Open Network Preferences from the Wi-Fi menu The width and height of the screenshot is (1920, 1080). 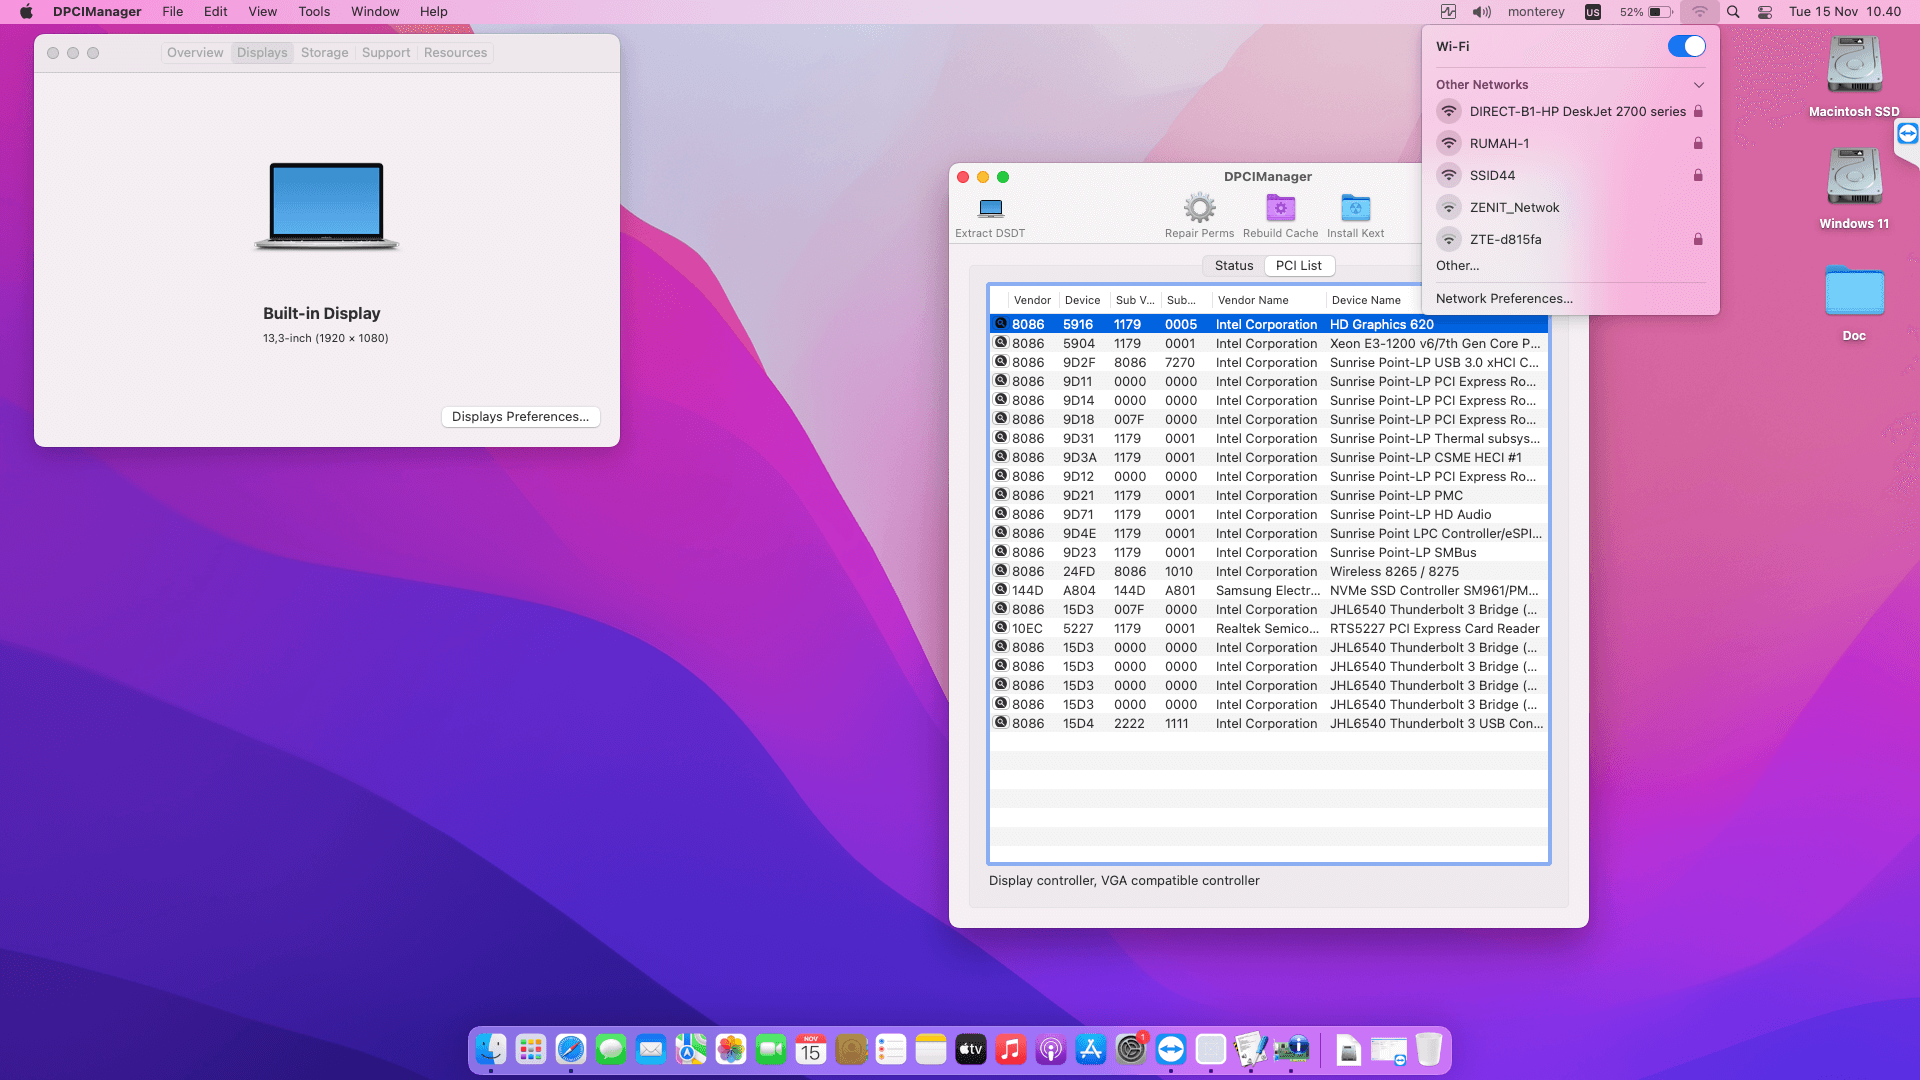click(1503, 298)
